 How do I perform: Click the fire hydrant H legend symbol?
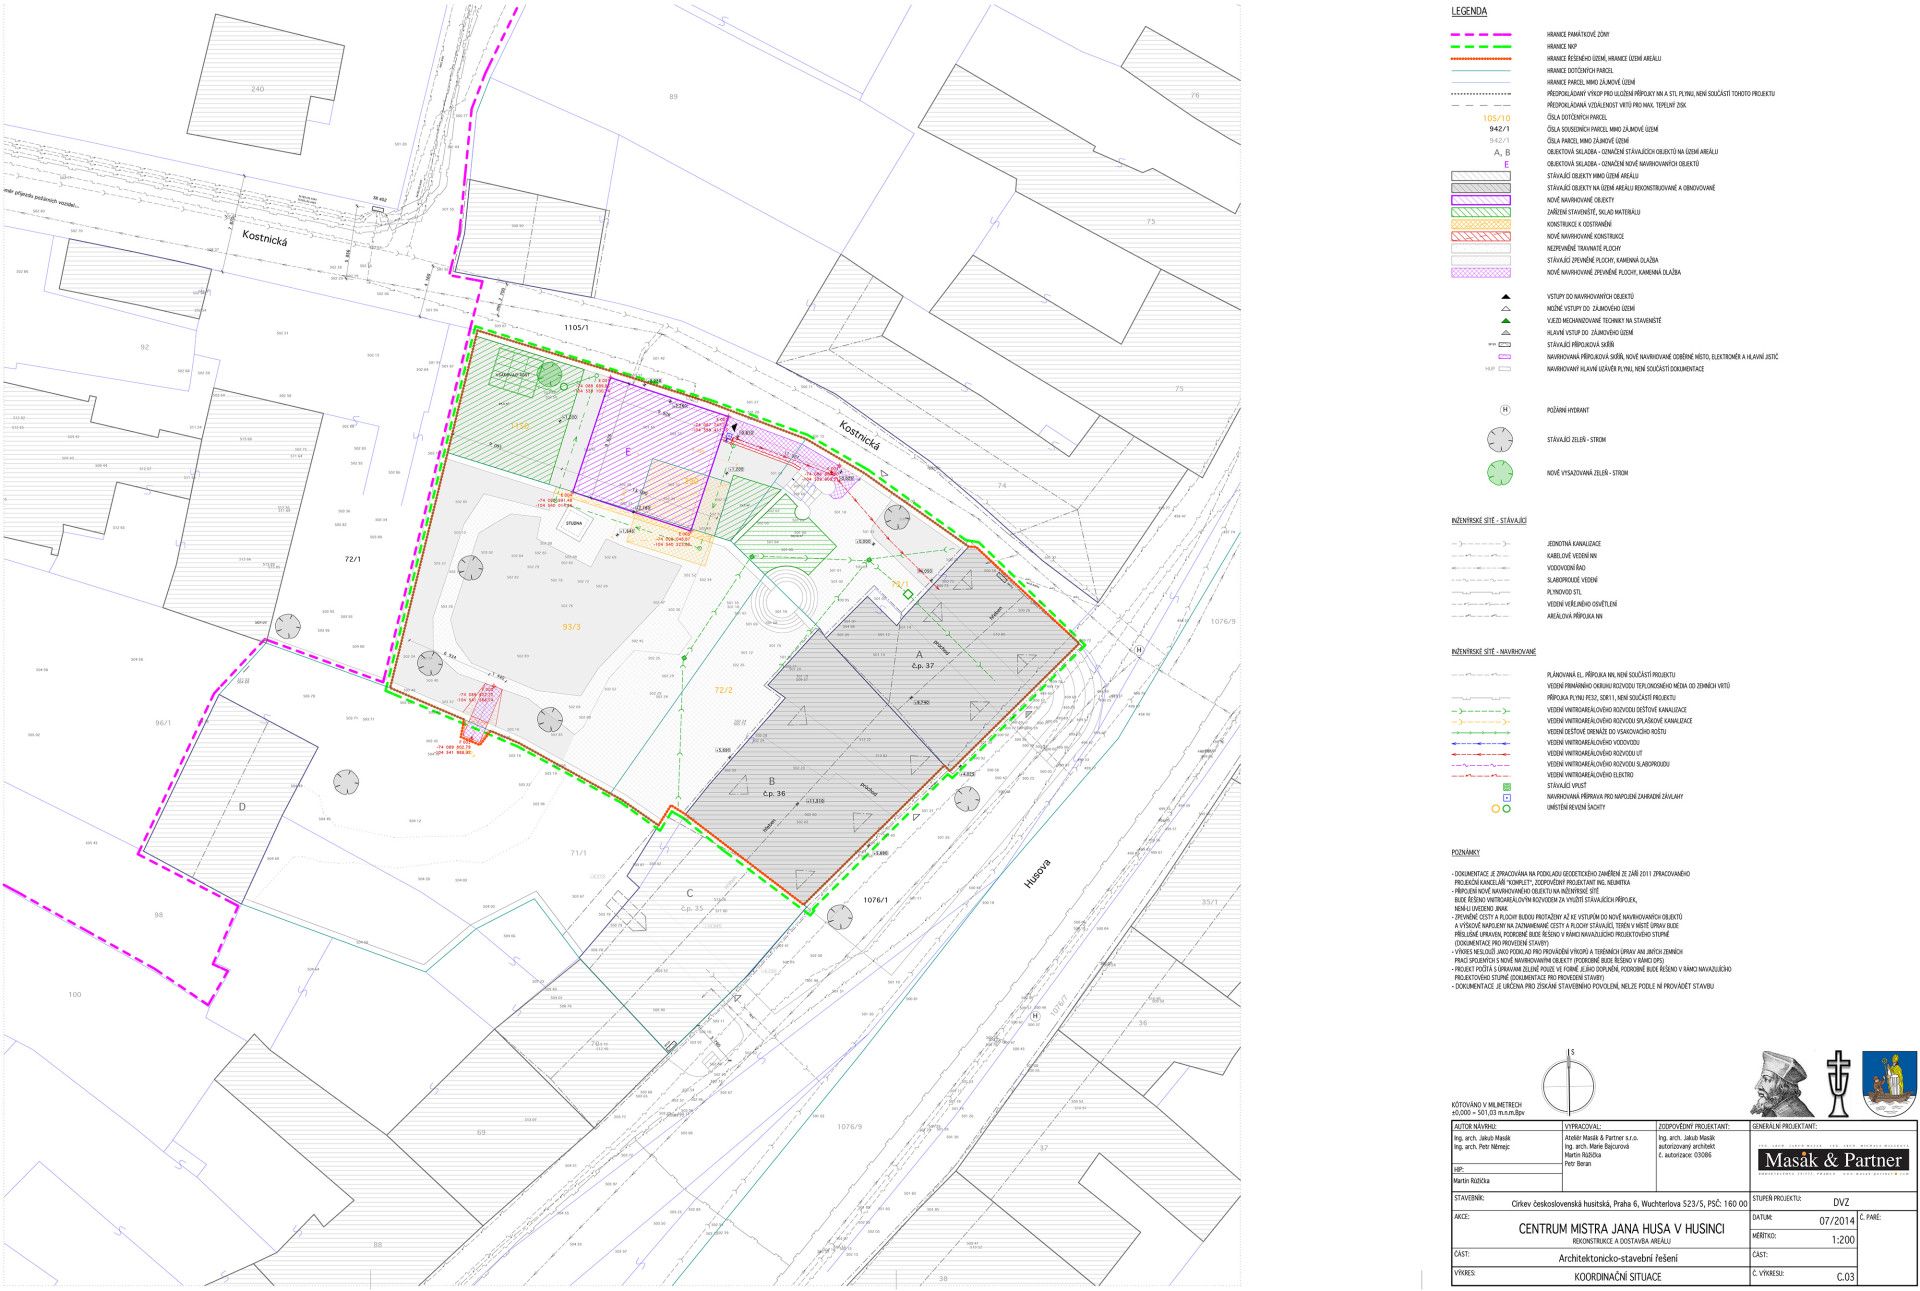tap(1505, 410)
